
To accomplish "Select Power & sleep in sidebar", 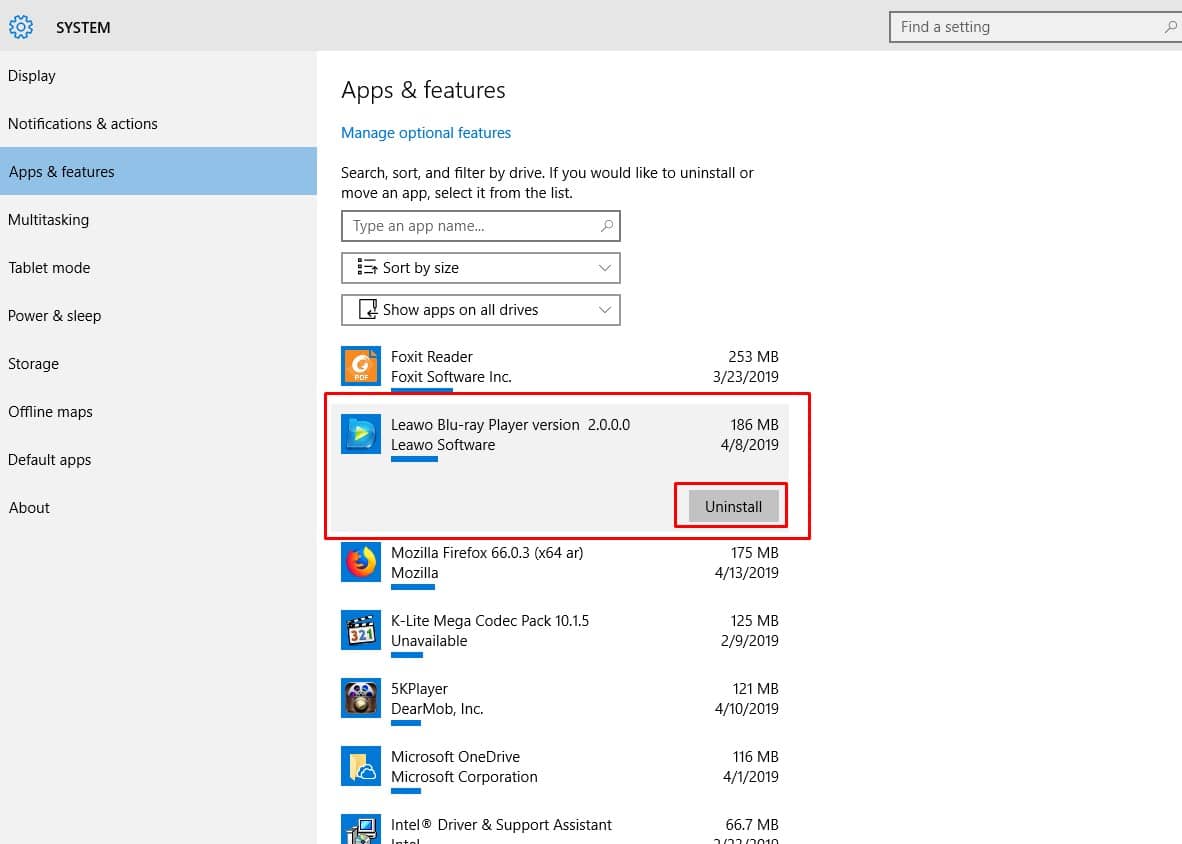I will tap(55, 316).
